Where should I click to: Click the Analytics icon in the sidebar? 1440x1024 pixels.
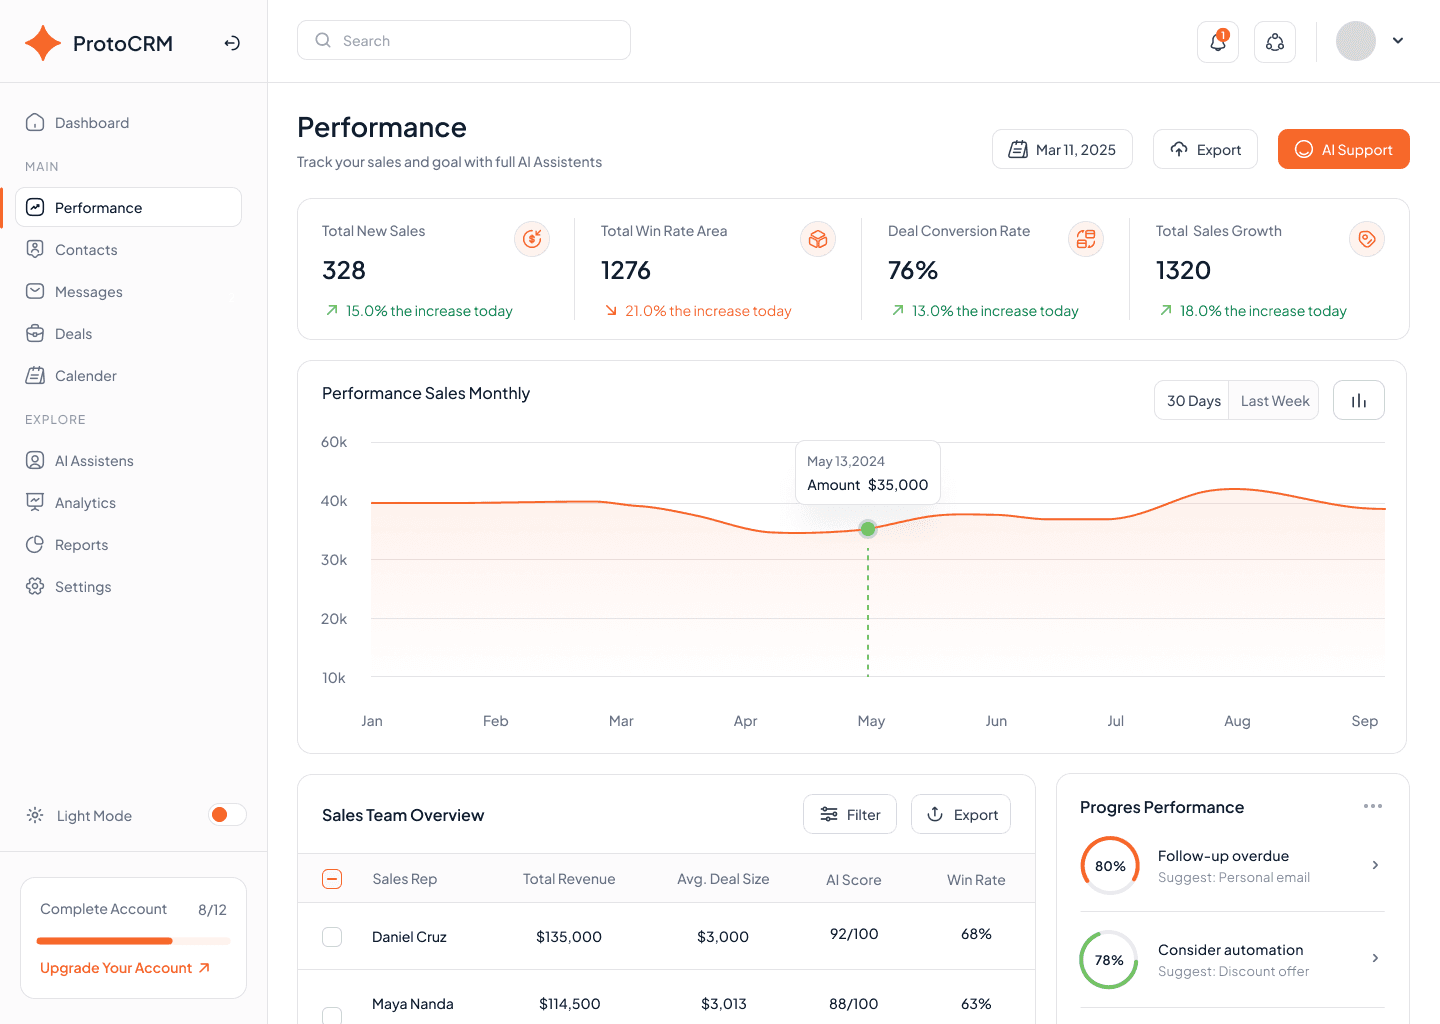34,502
